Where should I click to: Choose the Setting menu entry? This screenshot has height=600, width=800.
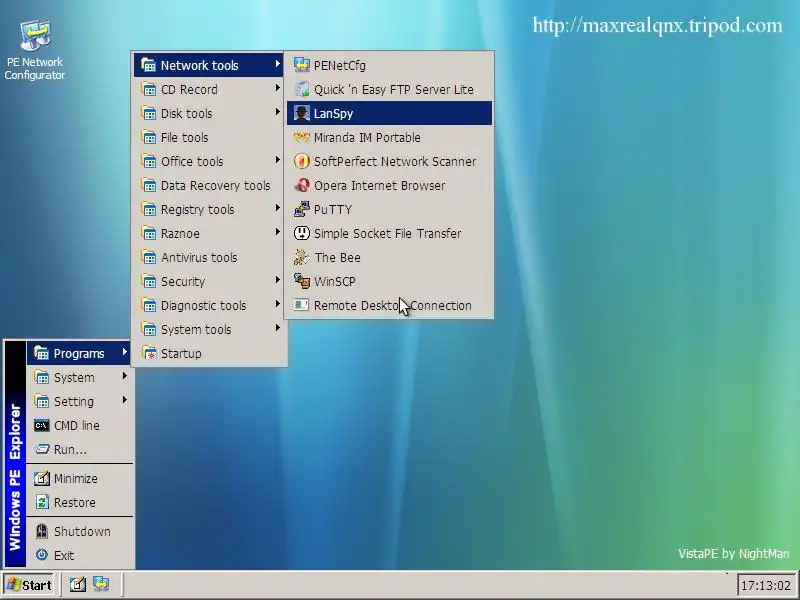(79, 402)
